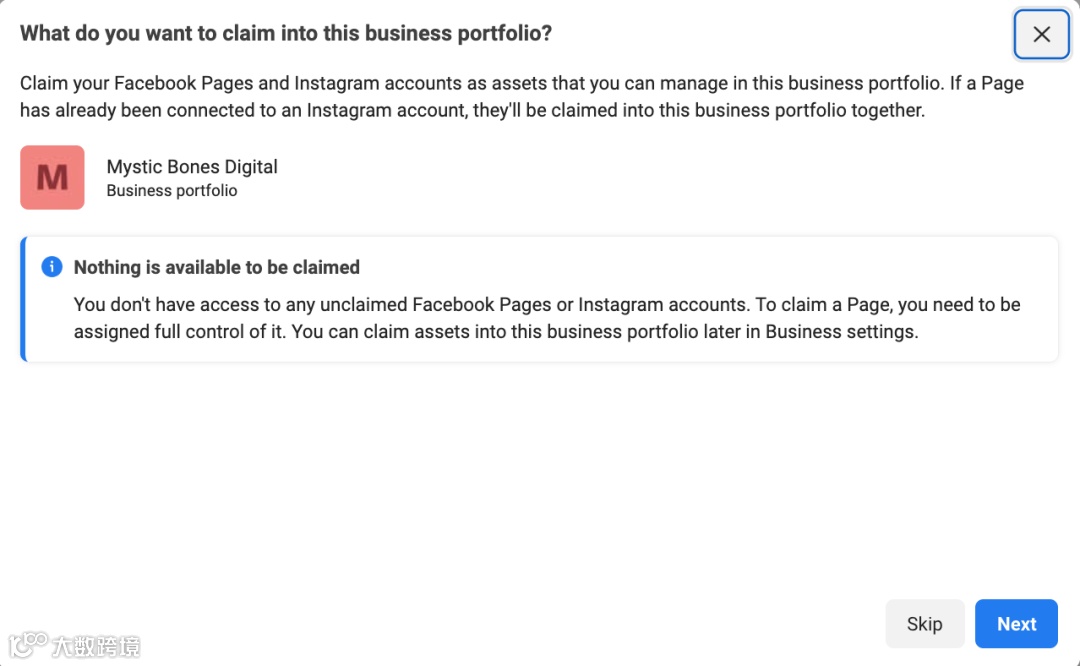Click the empty white dialog body area
1080x666 pixels.
click(540, 470)
